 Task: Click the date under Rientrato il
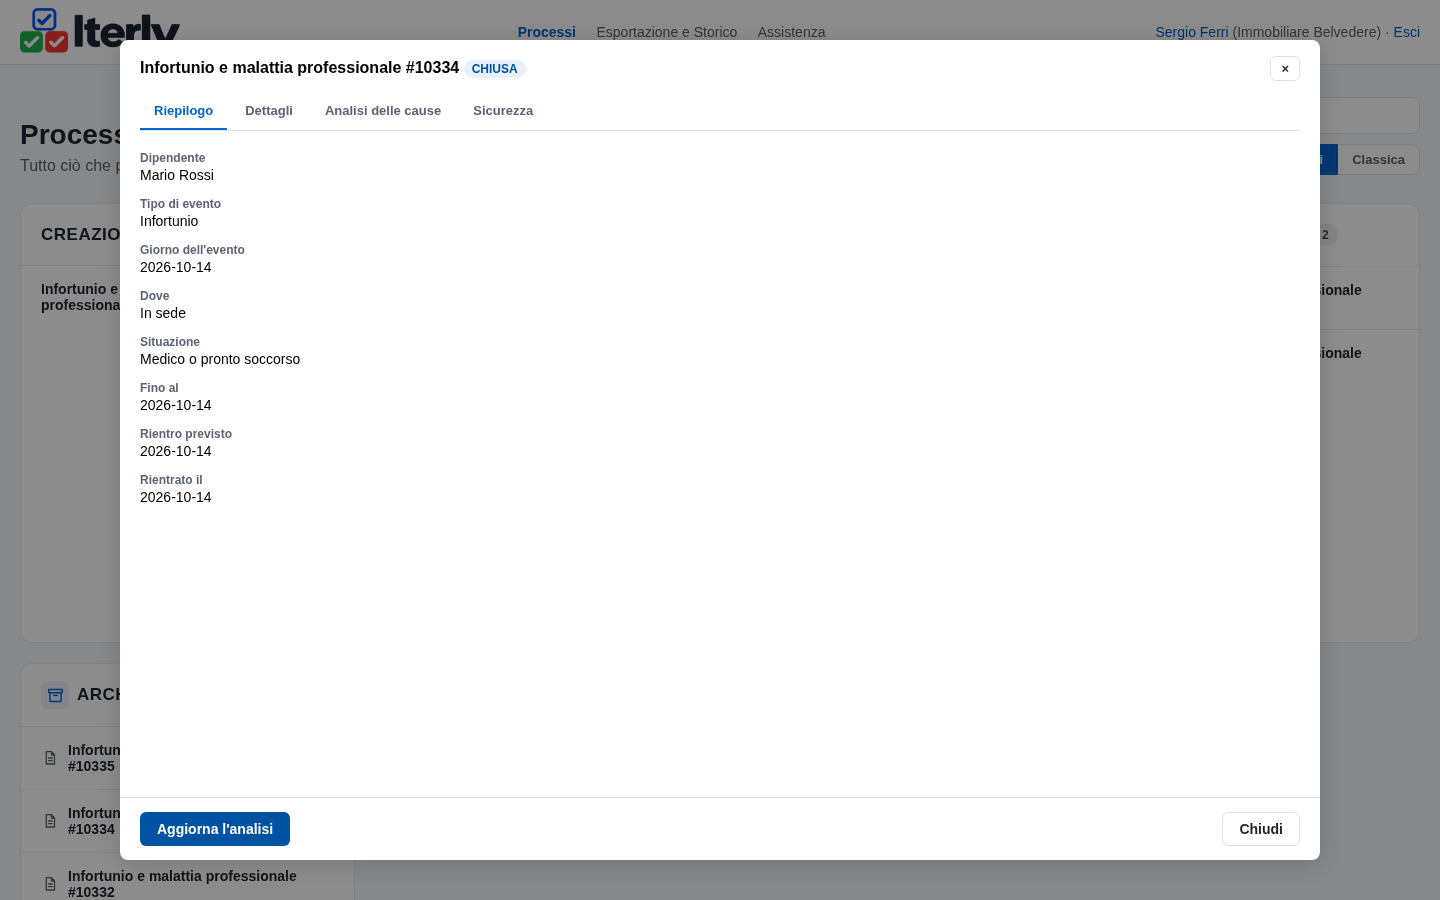tap(176, 497)
